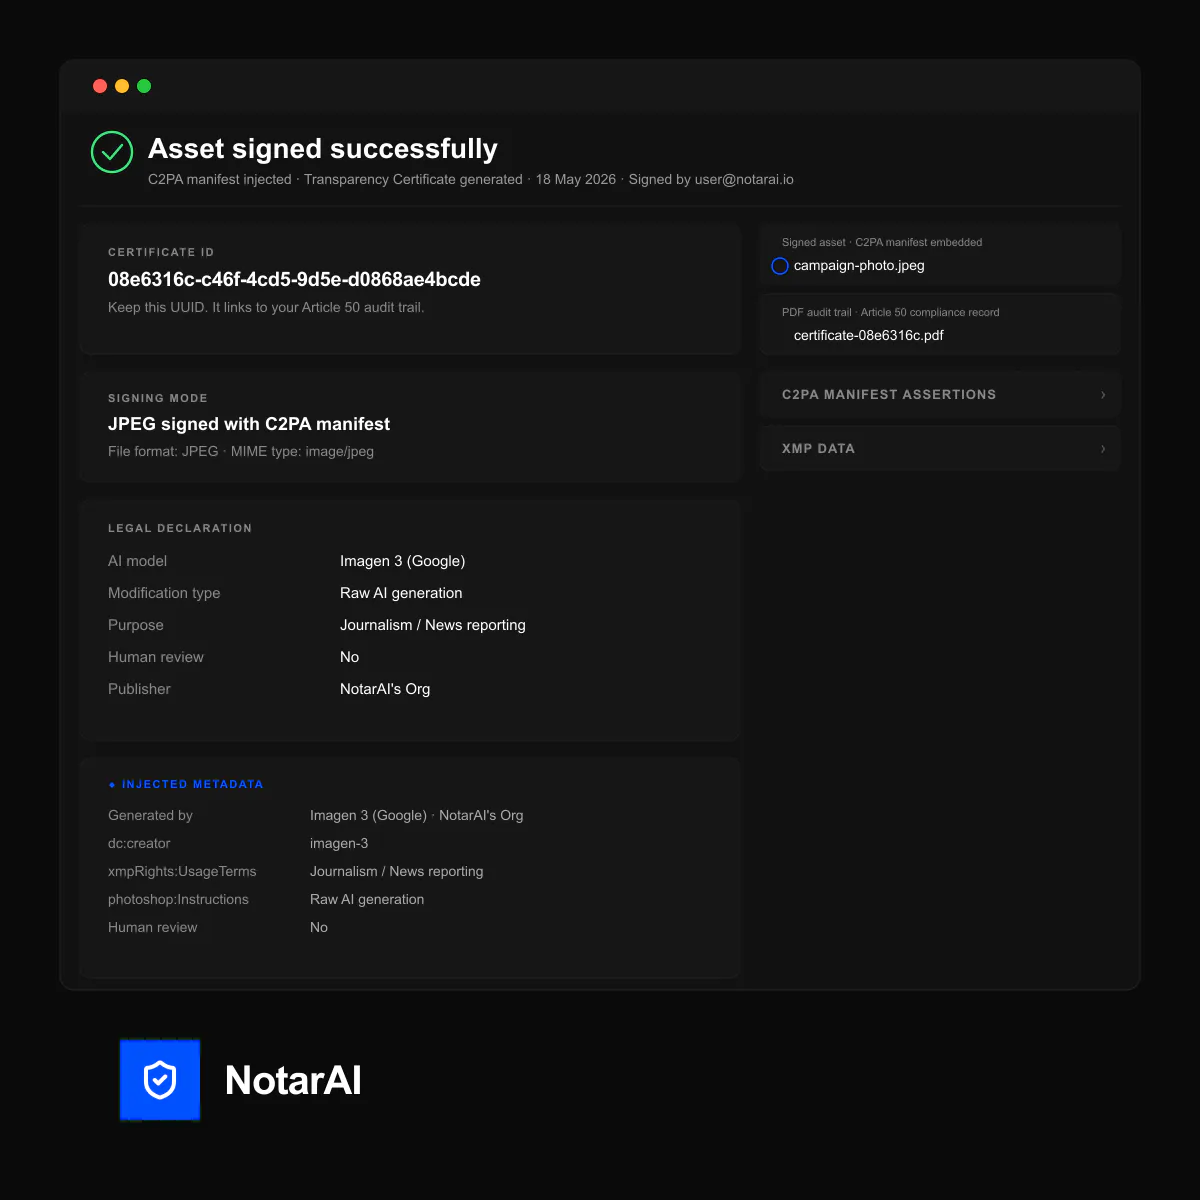Viewport: 1200px width, 1200px height.
Task: Click the red close window dot
Action: point(100,86)
